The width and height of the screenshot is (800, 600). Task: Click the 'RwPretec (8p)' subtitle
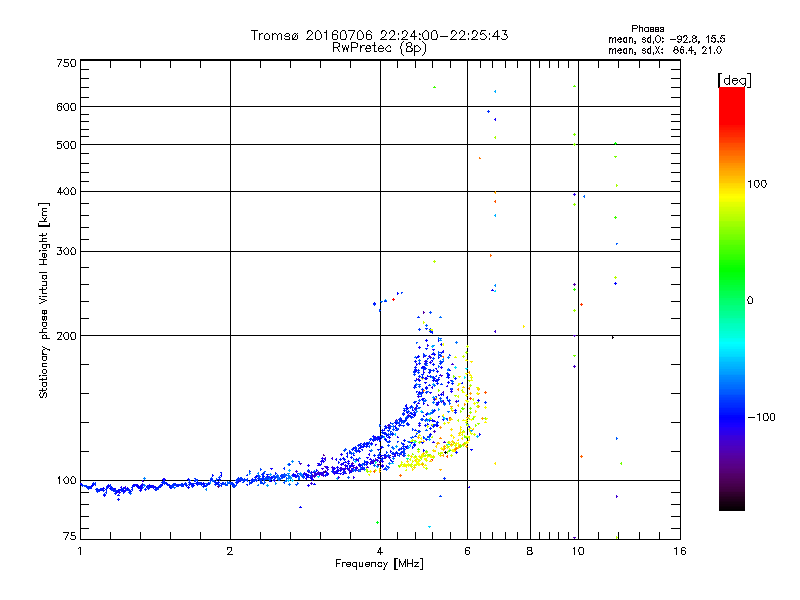coord(379,48)
